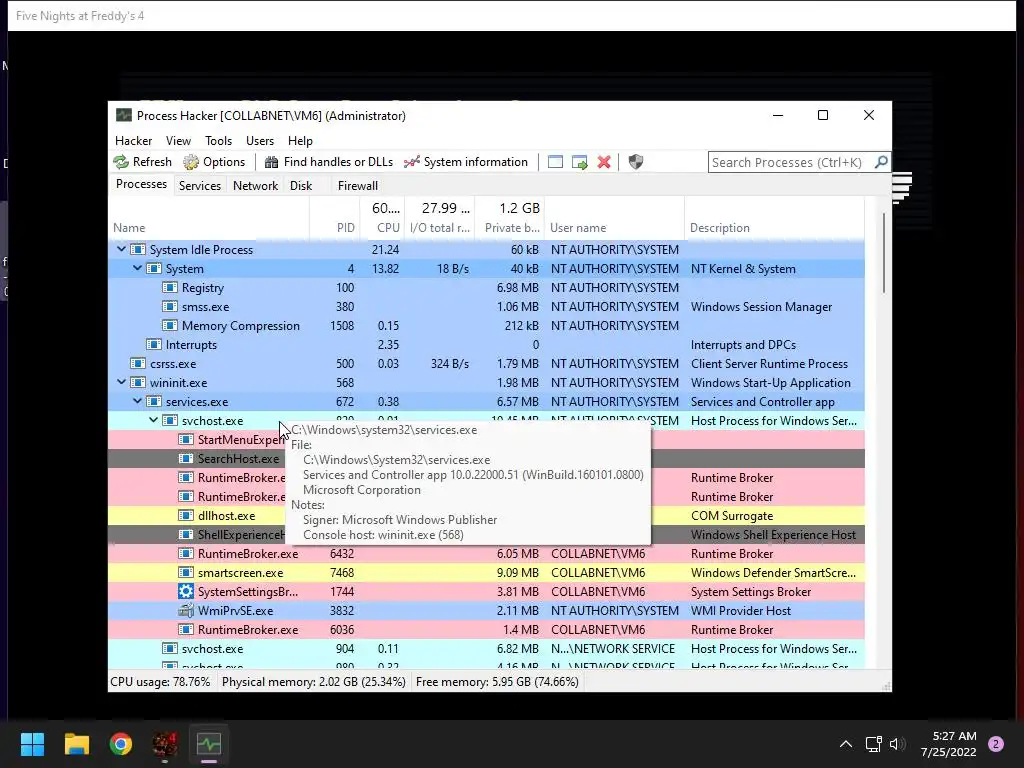Image resolution: width=1024 pixels, height=768 pixels.
Task: Click the Memory Compression process icon
Action: coord(170,326)
